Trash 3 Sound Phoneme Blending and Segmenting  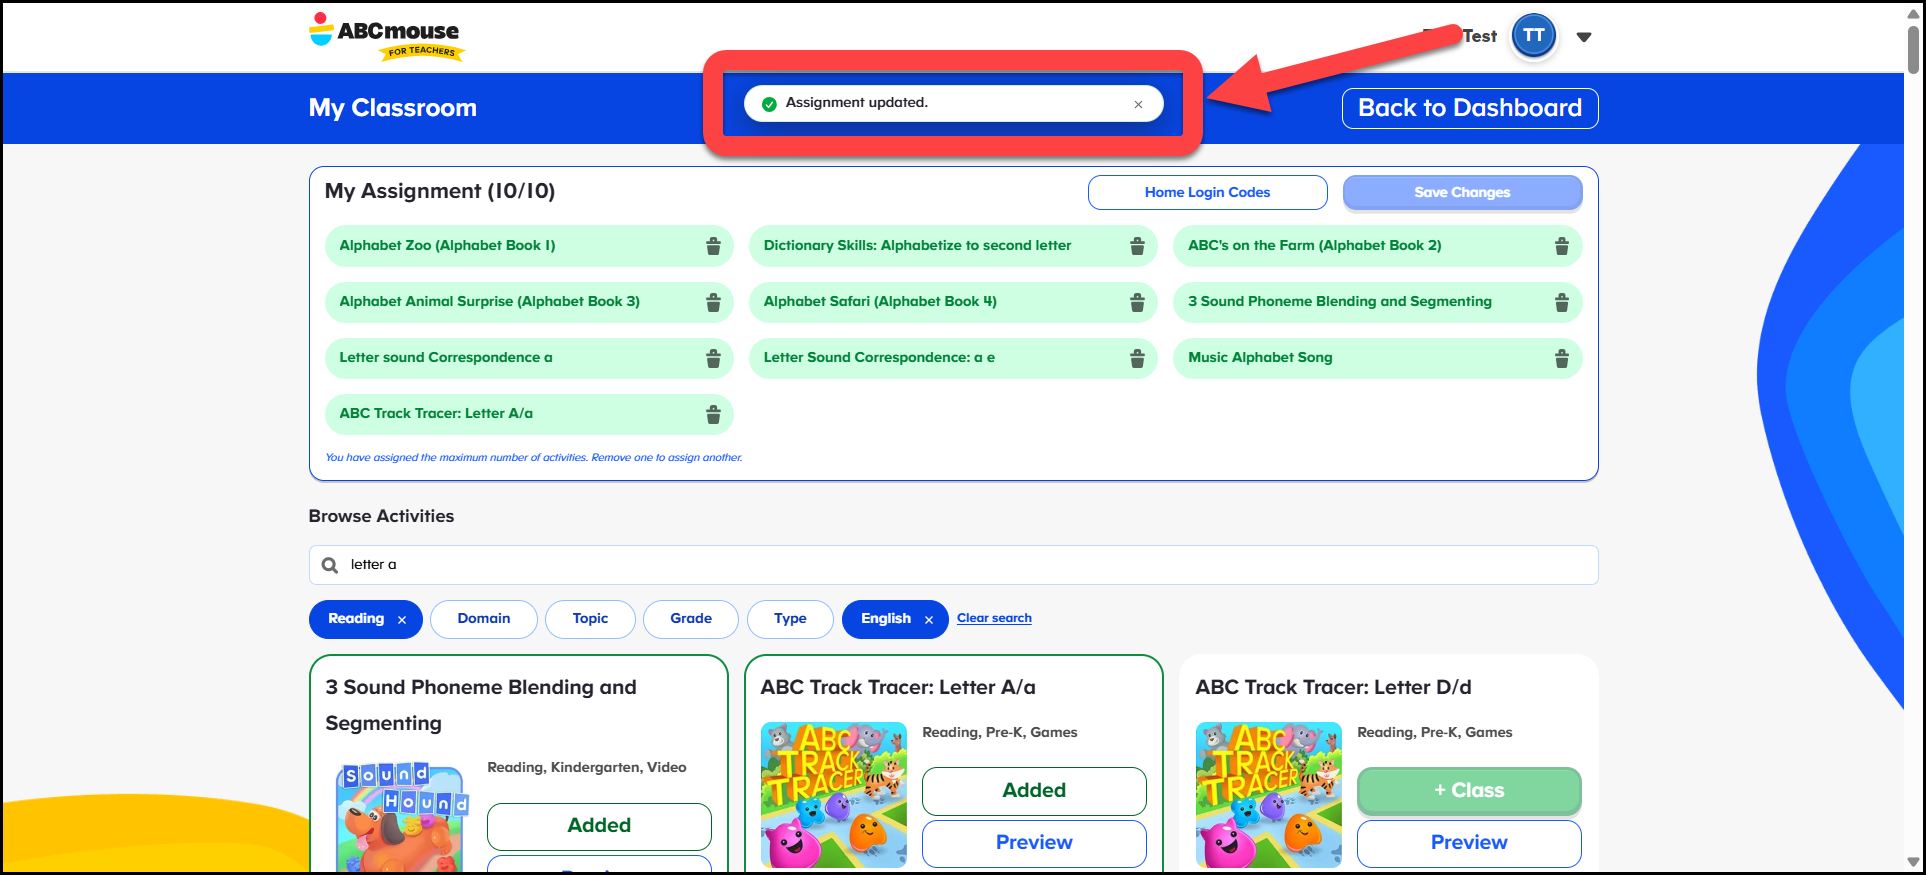1561,302
